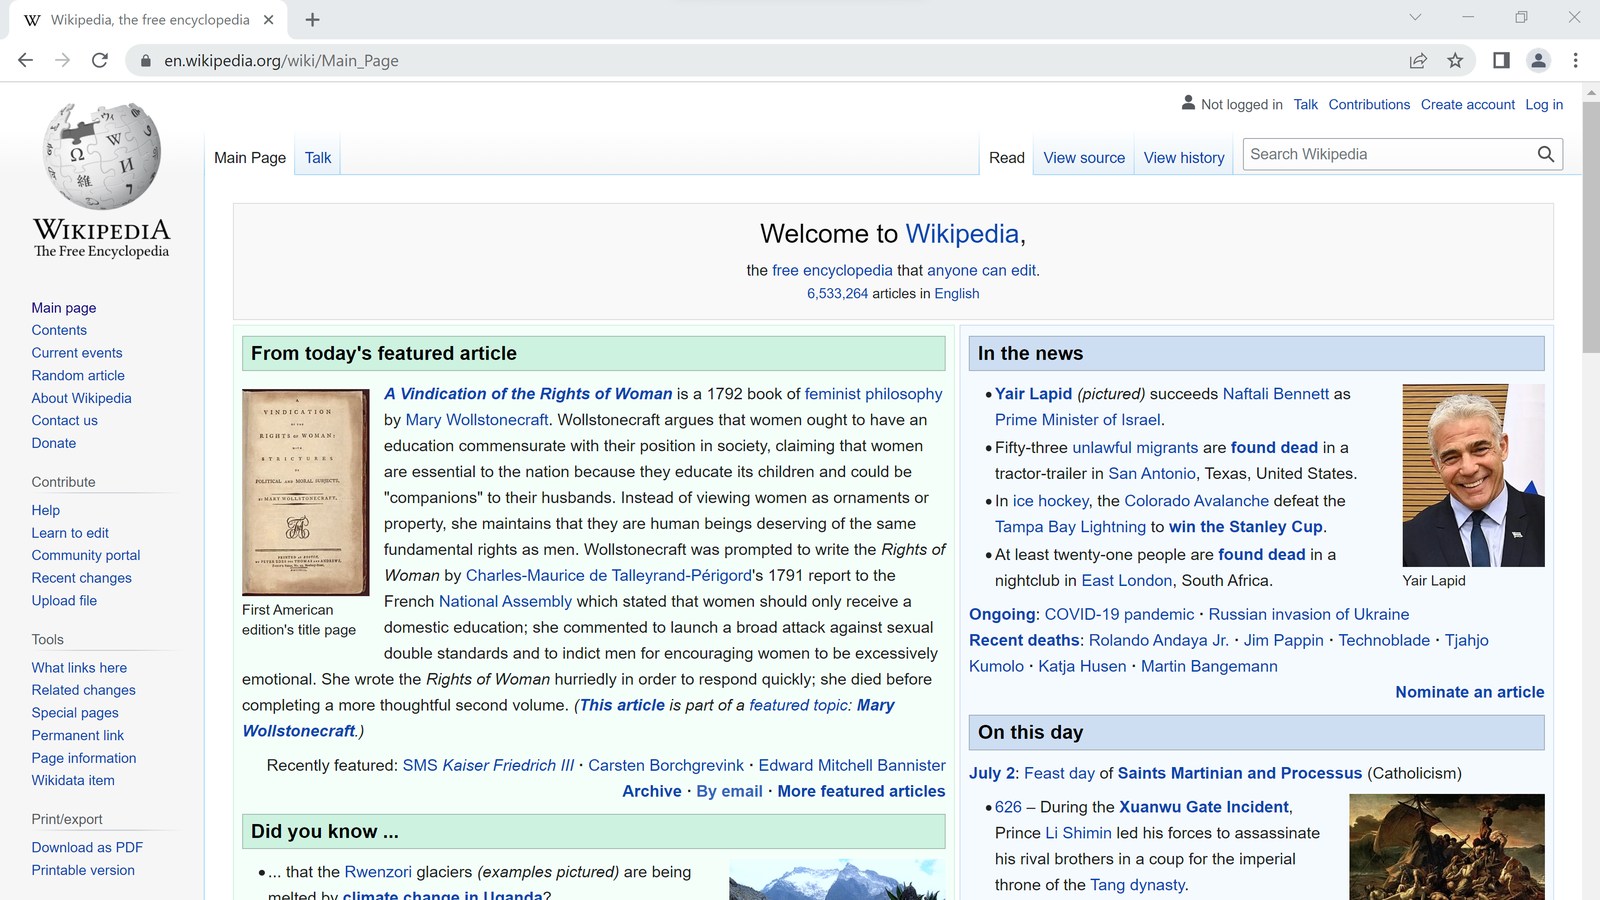Open the View history tab
1600x900 pixels.
(1184, 158)
